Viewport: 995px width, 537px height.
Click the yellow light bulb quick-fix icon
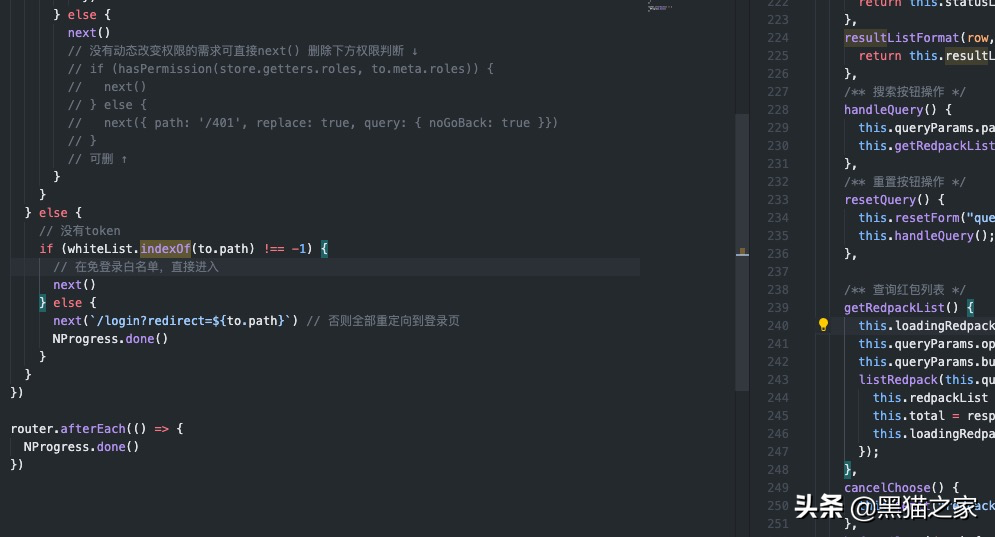823,325
